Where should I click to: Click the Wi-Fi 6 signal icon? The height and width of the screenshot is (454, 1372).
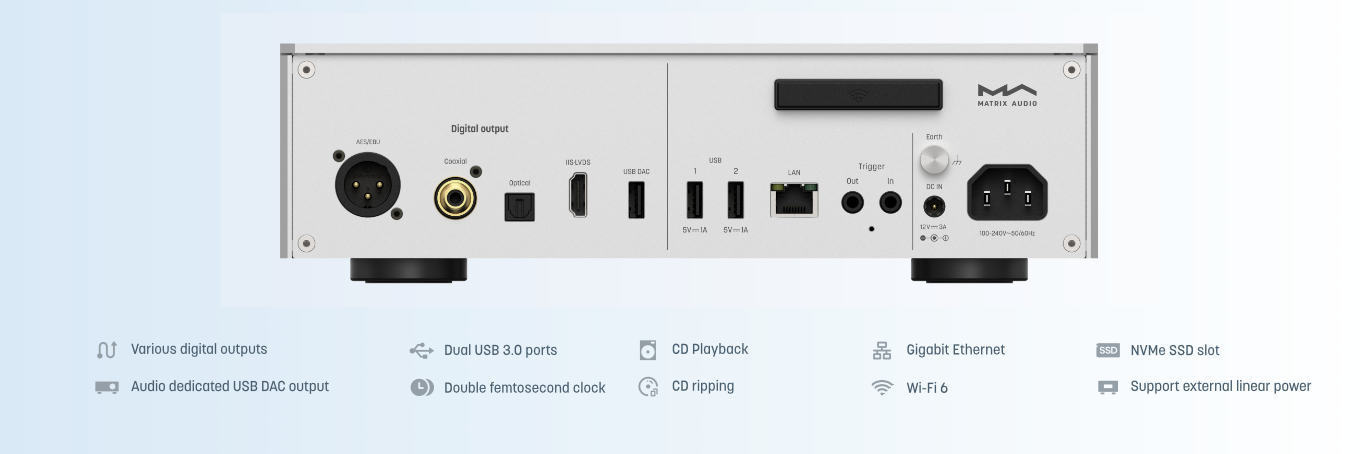[880, 388]
